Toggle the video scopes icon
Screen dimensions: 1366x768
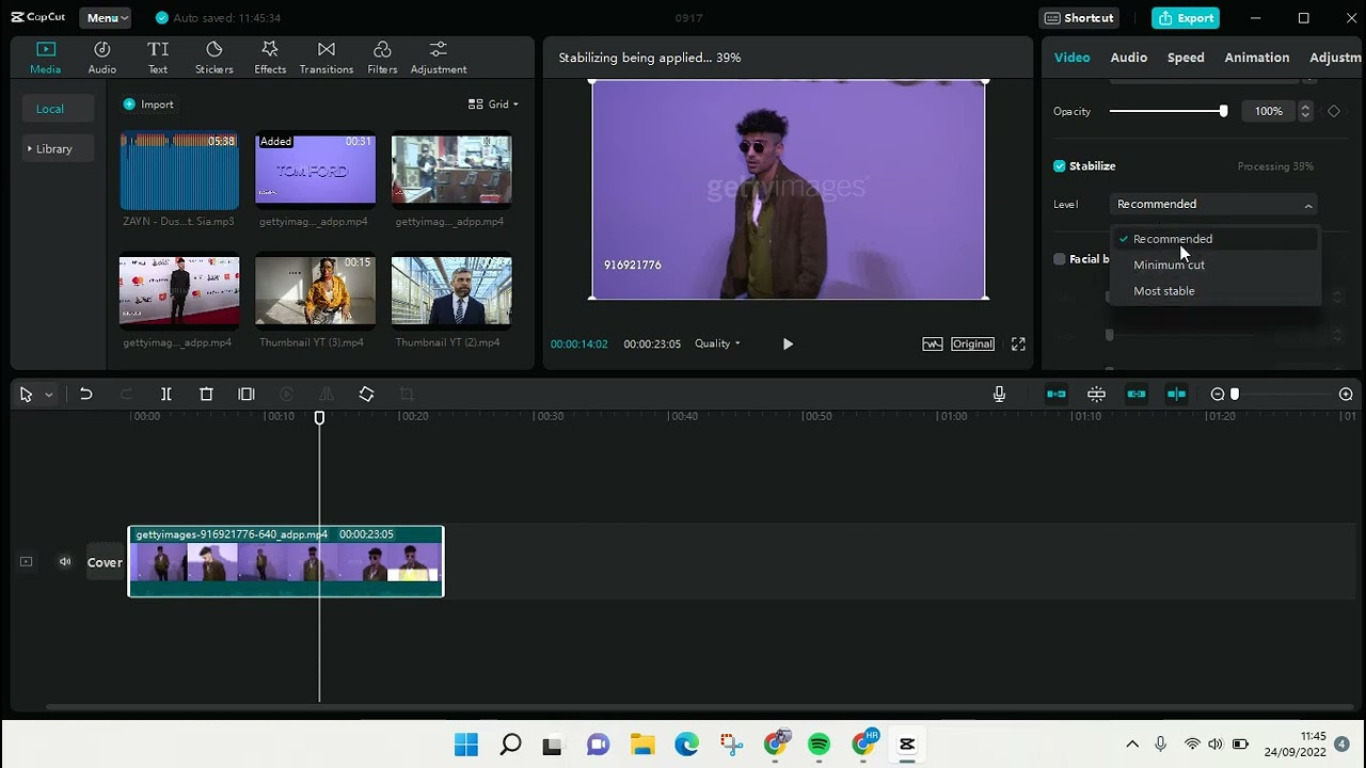pyautogui.click(x=932, y=344)
